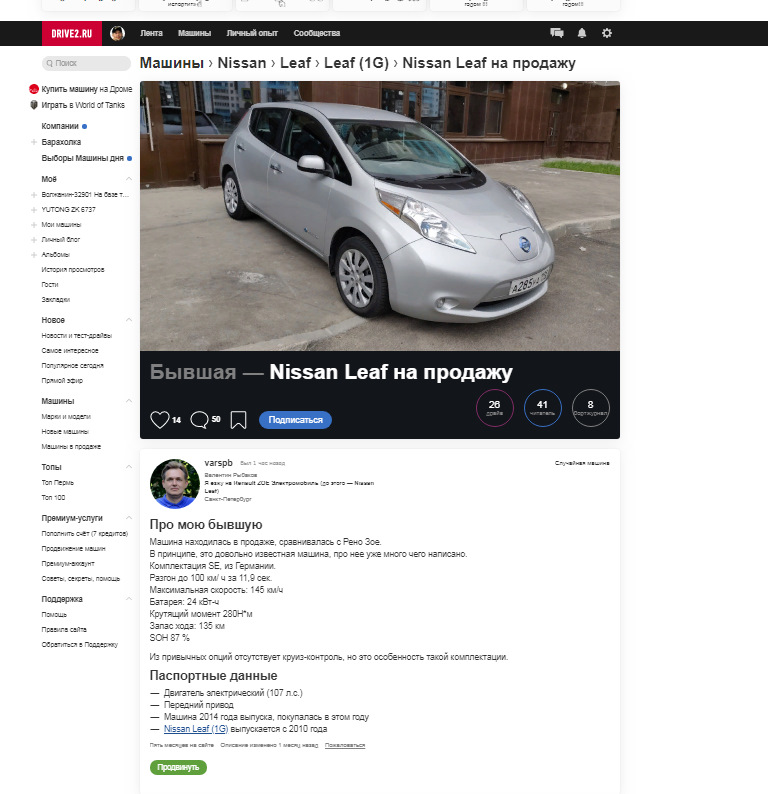Open Купить машину на Дроме
768x794 pixels.
click(87, 89)
